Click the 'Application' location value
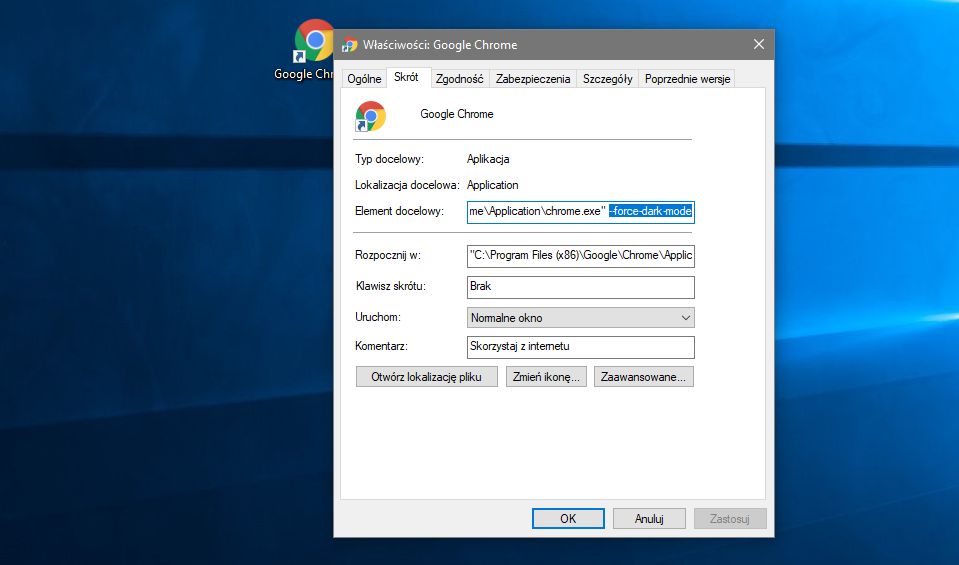This screenshot has height=565, width=959. pyautogui.click(x=492, y=185)
